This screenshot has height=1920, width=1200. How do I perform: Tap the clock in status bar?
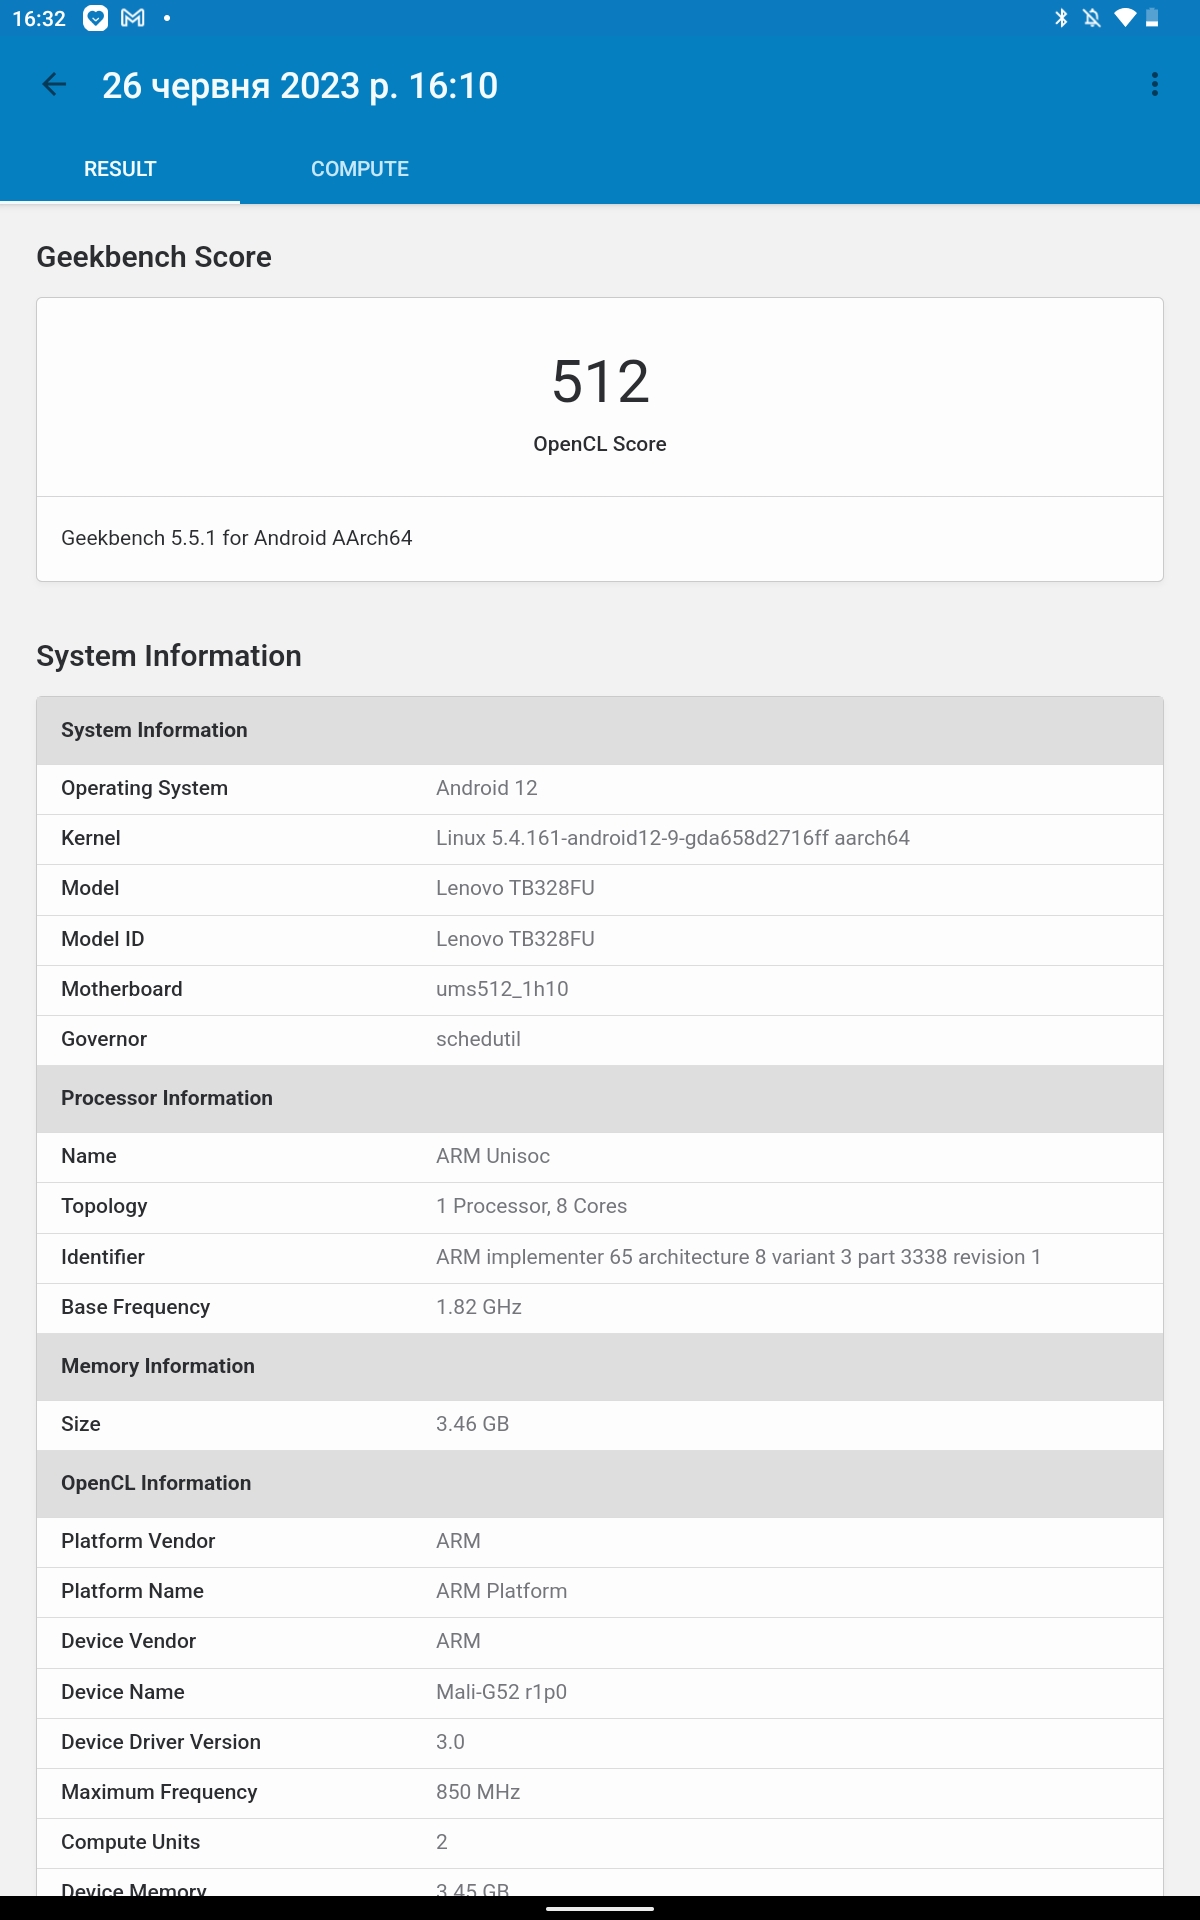(x=39, y=18)
